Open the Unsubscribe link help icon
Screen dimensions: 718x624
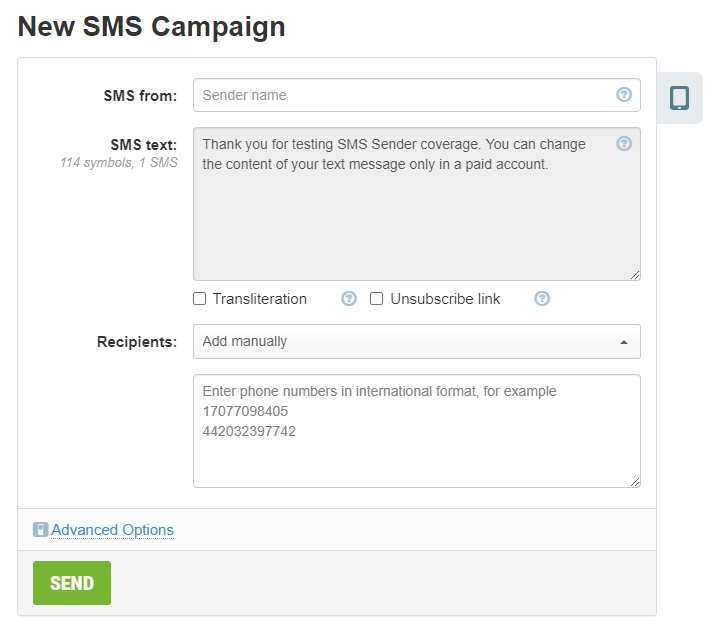point(542,299)
